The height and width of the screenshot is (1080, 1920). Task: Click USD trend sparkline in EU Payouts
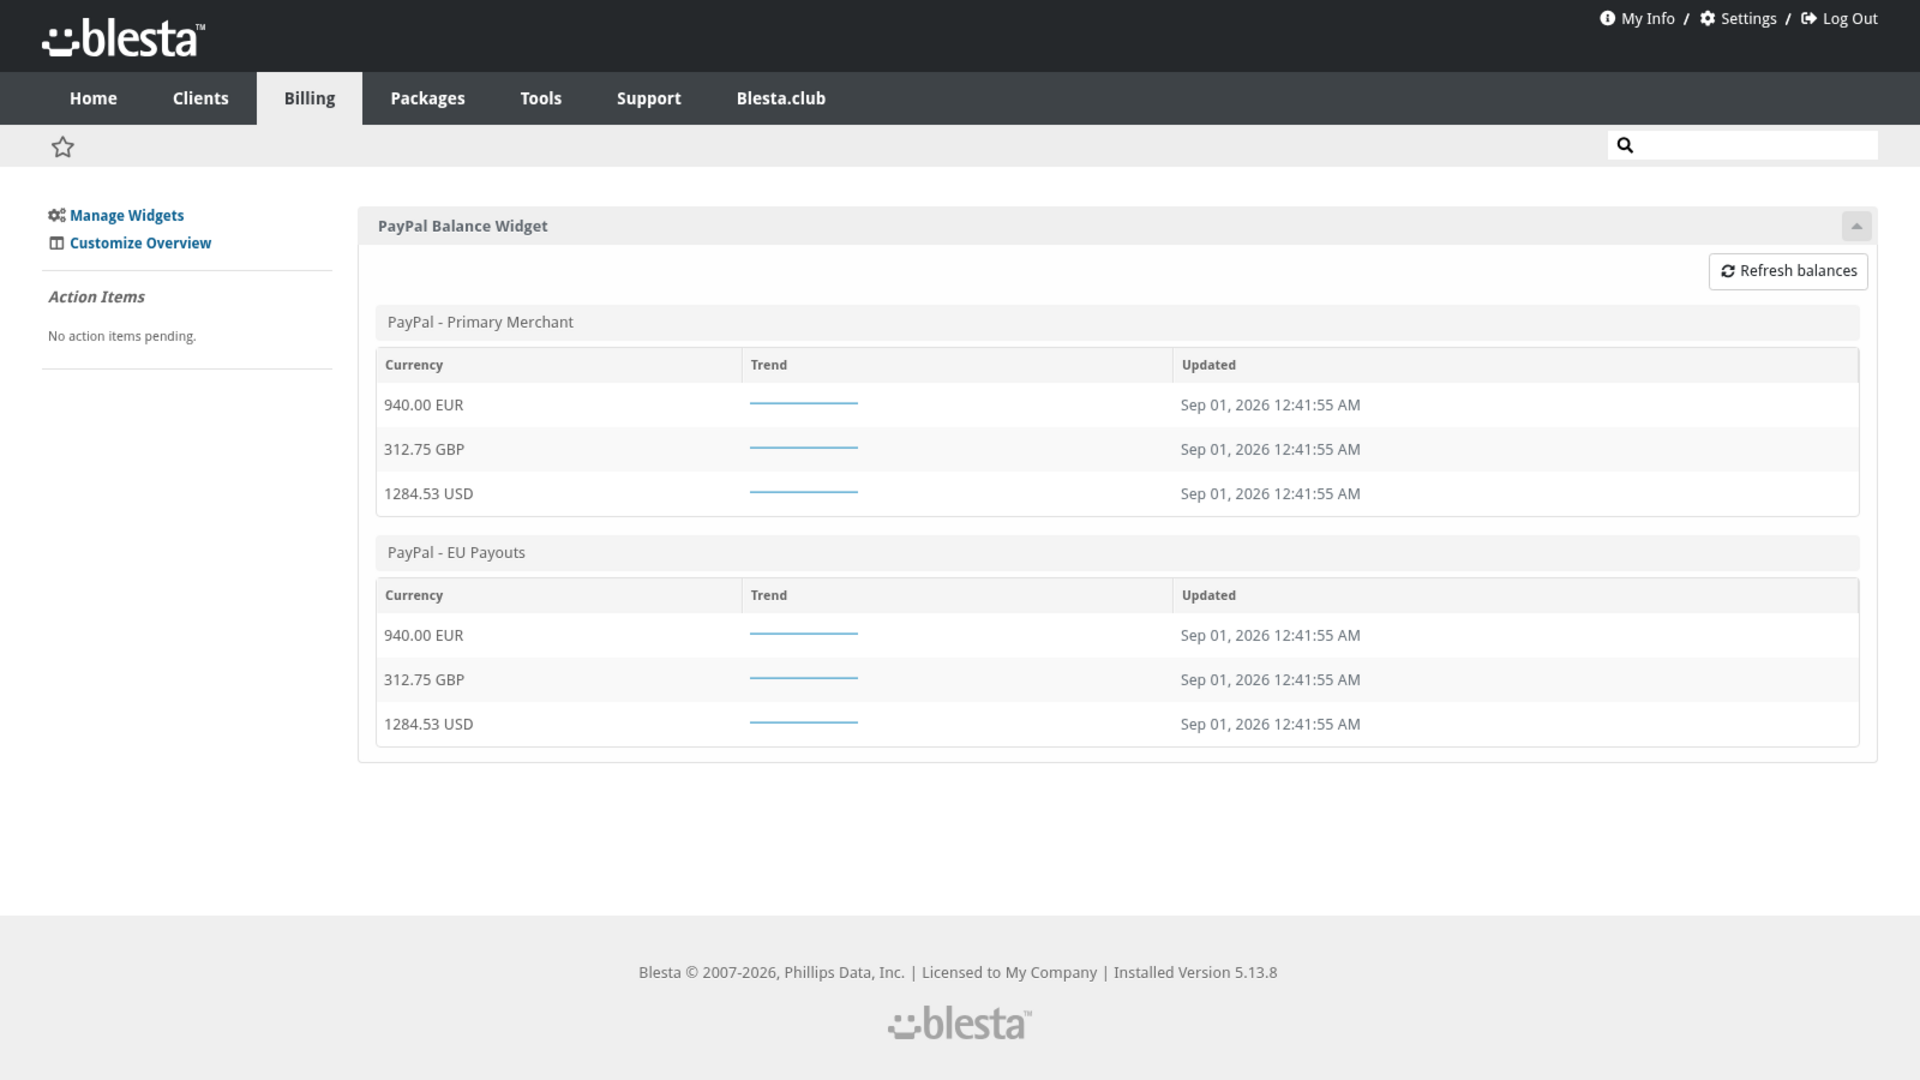pos(804,722)
